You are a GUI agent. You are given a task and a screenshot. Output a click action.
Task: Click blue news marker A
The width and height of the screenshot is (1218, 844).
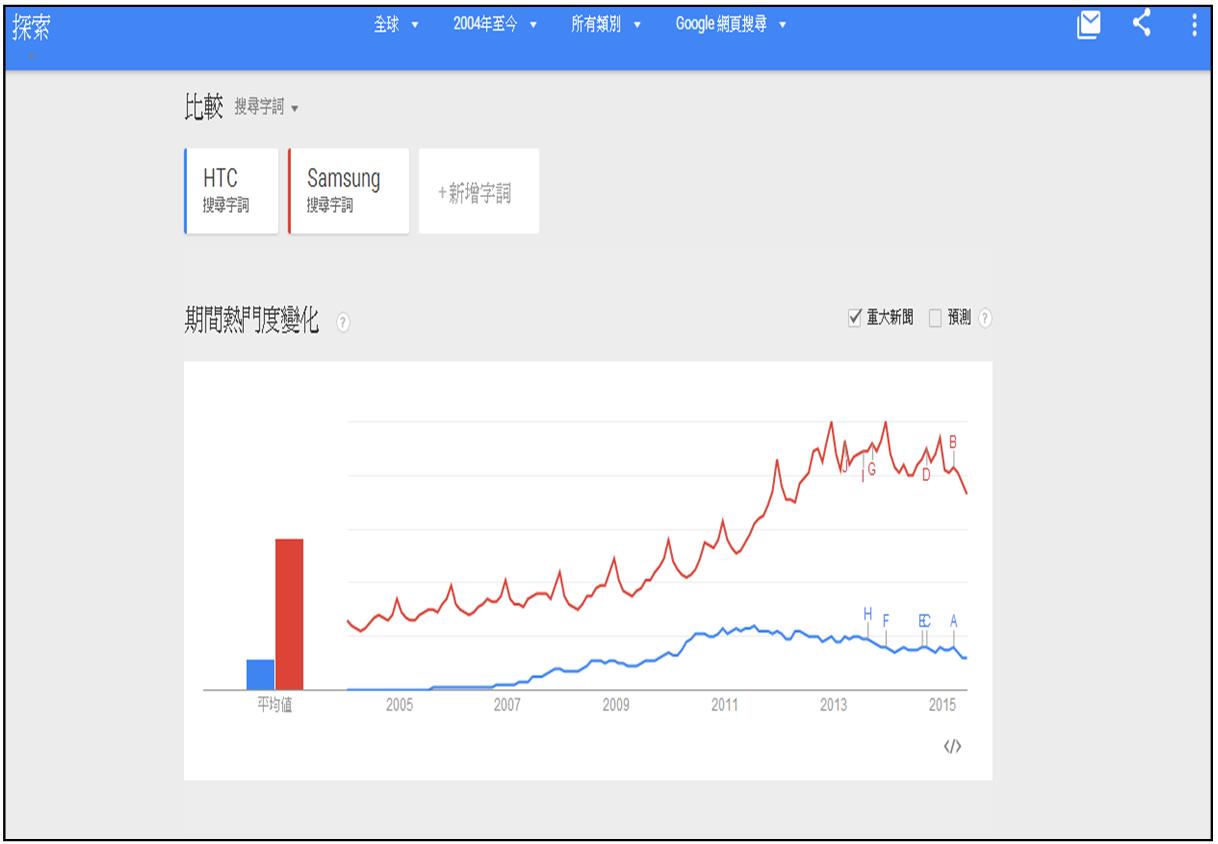click(x=954, y=621)
